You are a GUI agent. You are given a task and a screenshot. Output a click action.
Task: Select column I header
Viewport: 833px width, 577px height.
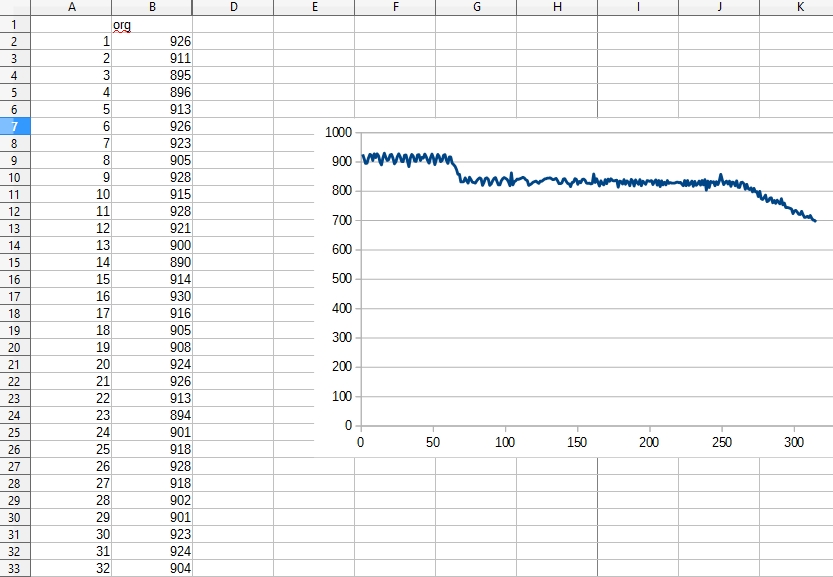click(638, 7)
